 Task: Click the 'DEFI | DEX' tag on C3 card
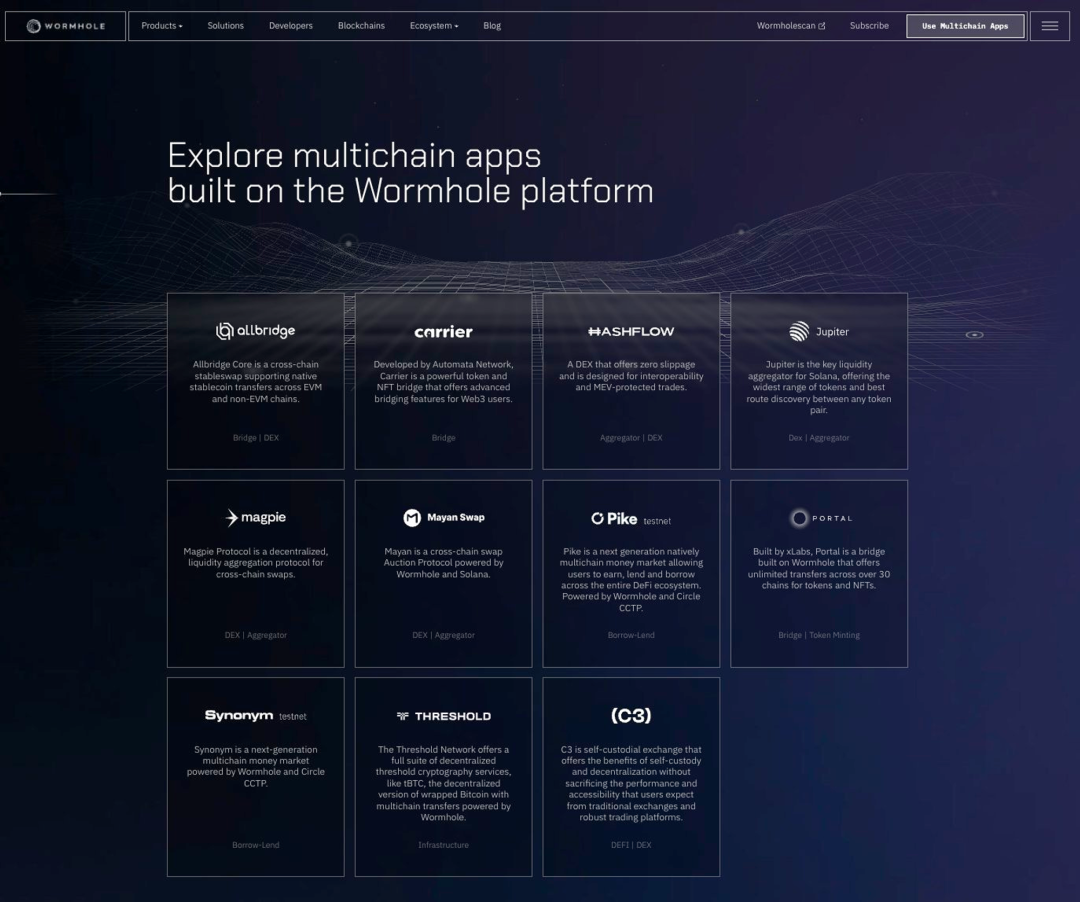tap(631, 845)
